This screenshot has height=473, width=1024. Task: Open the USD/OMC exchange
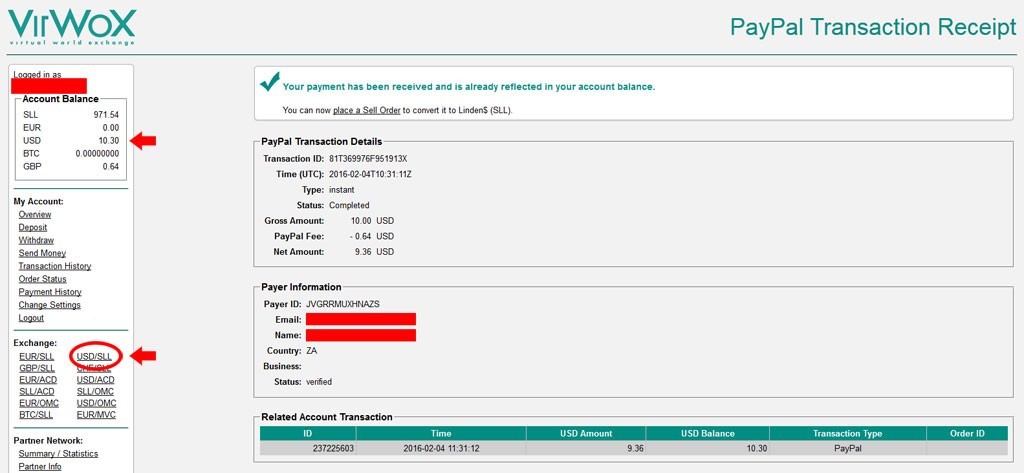click(x=96, y=404)
